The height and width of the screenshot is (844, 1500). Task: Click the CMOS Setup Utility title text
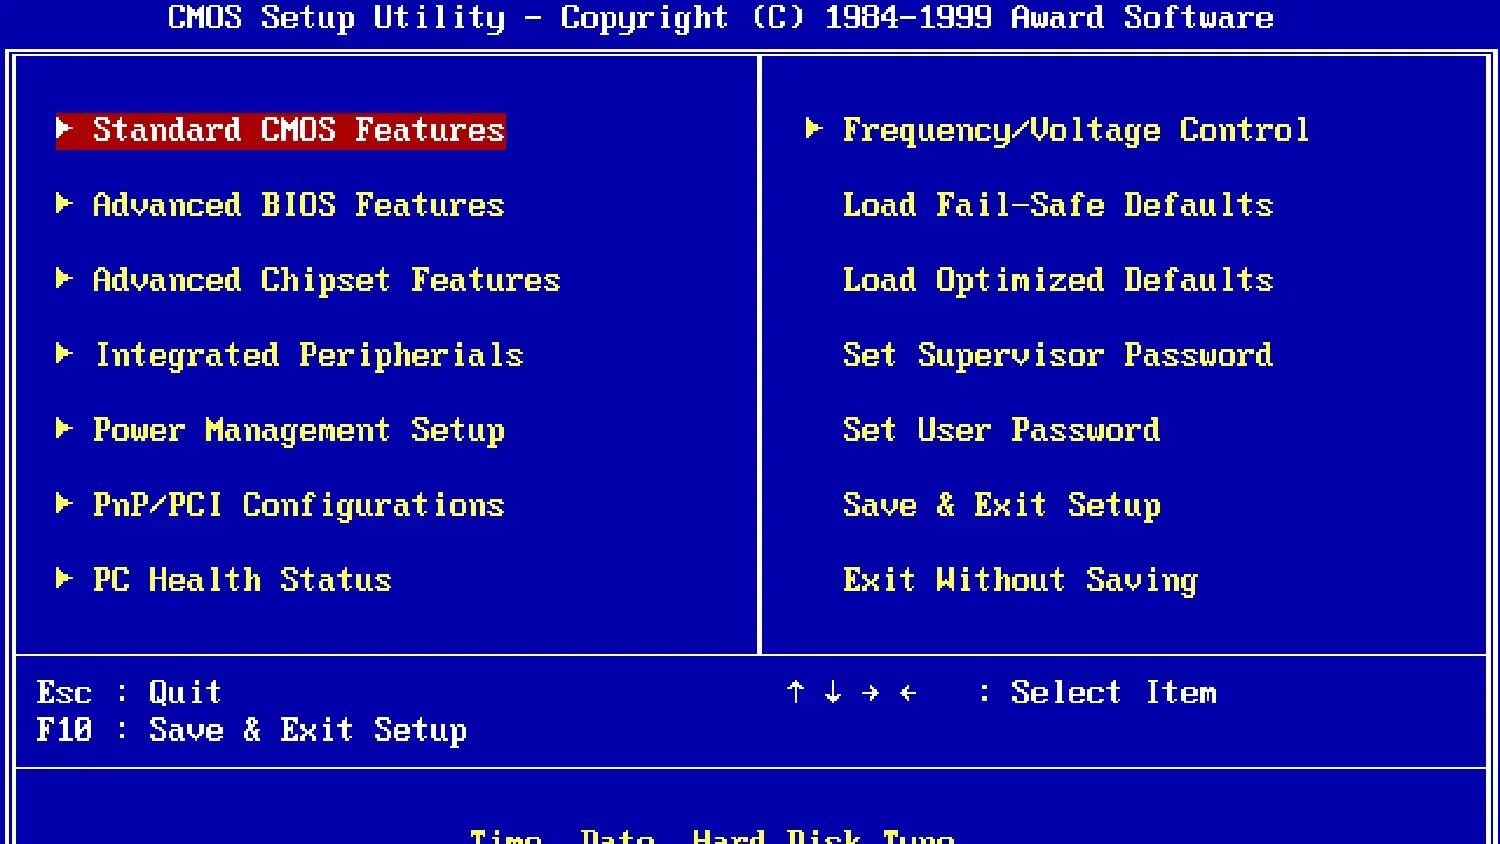click(721, 17)
